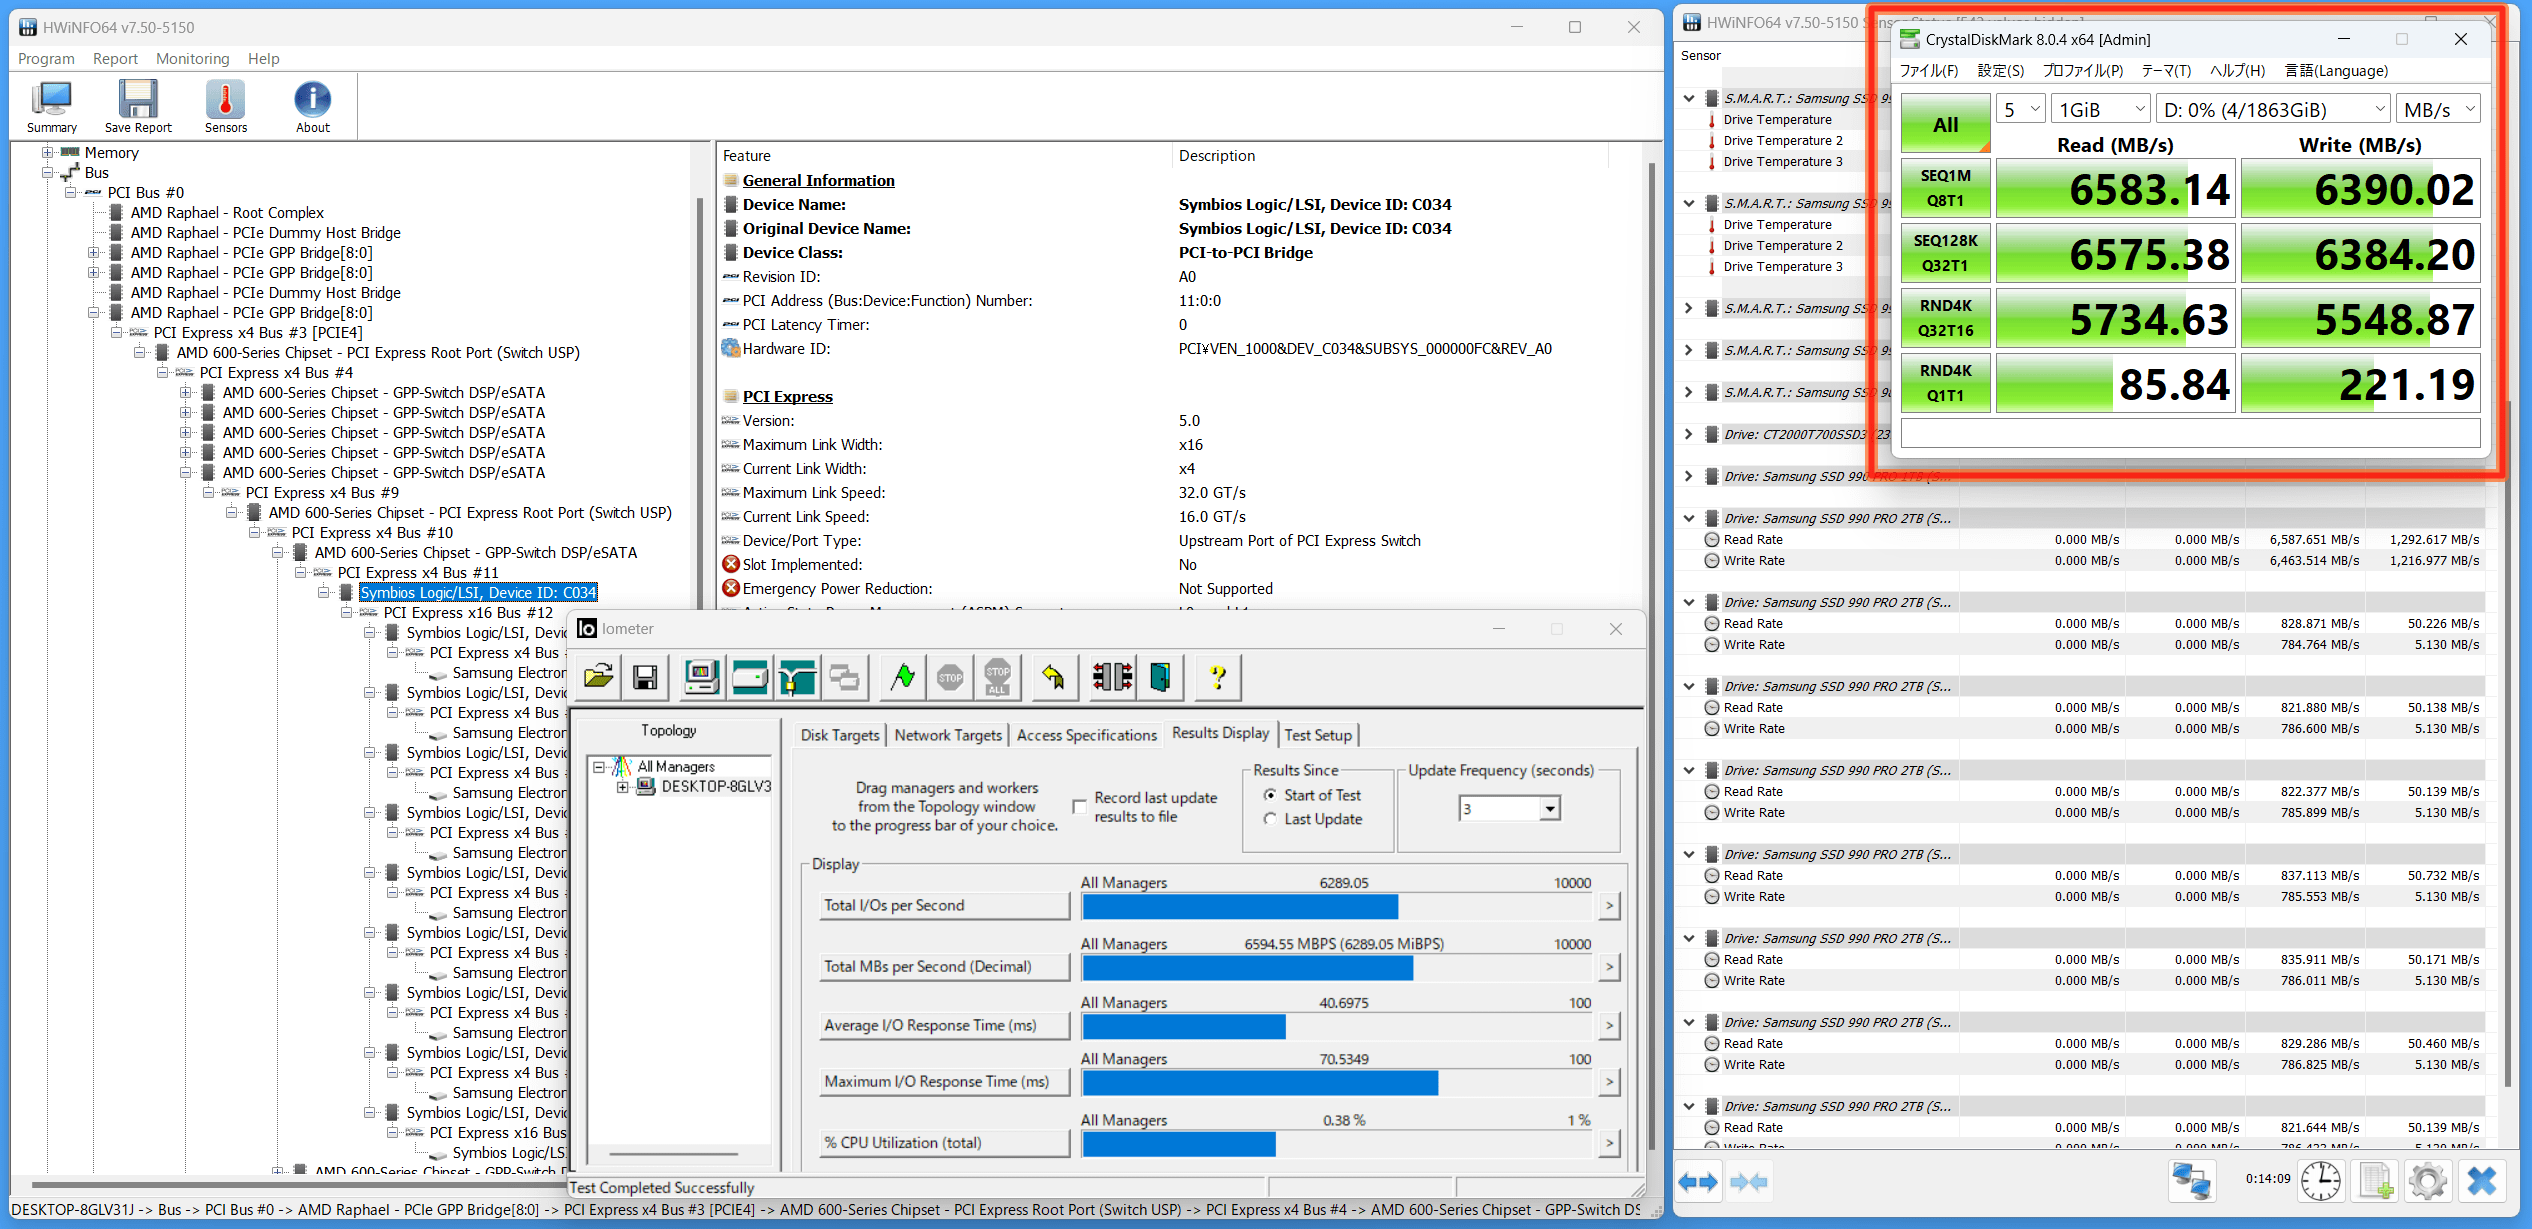Click the Average I/O Response Time button
This screenshot has height=1229, width=2532.
tap(944, 1025)
